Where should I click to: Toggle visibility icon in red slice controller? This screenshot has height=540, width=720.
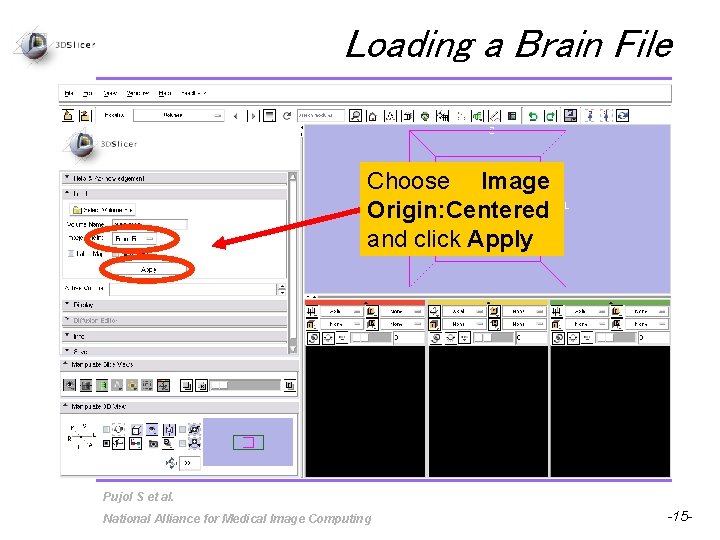tap(328, 338)
